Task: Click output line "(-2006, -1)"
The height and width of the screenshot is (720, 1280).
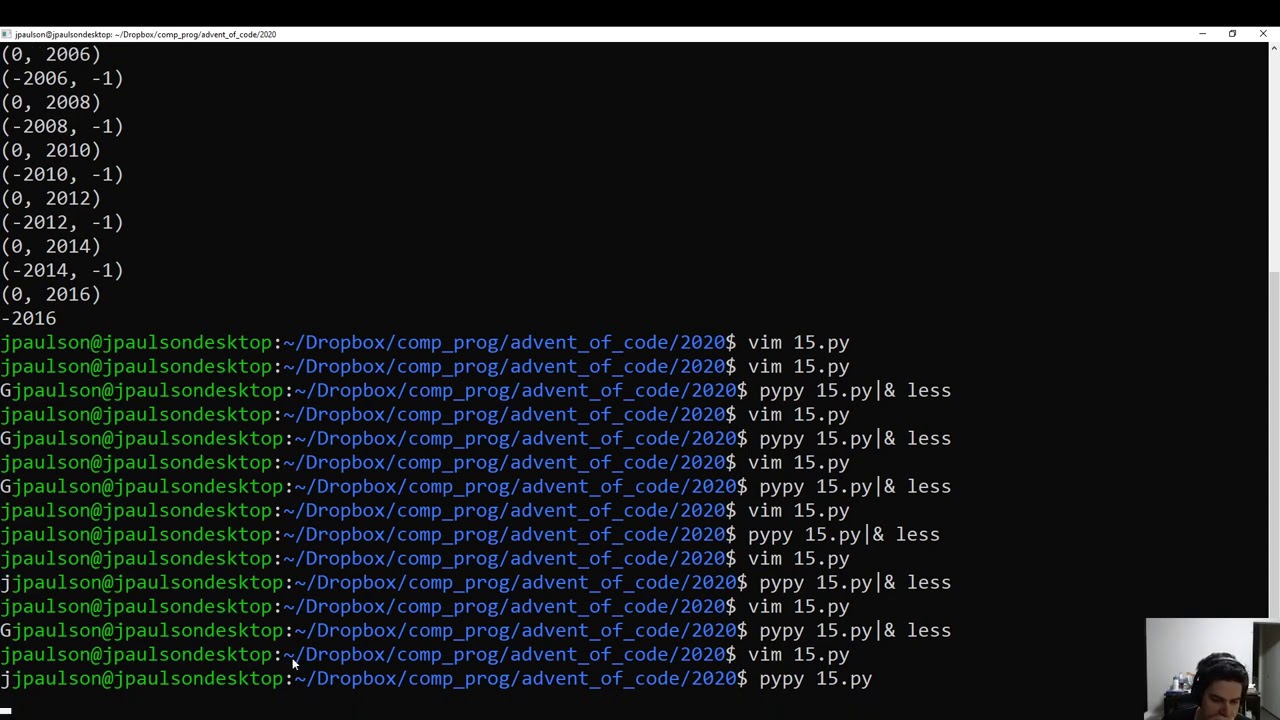Action: coord(62,78)
